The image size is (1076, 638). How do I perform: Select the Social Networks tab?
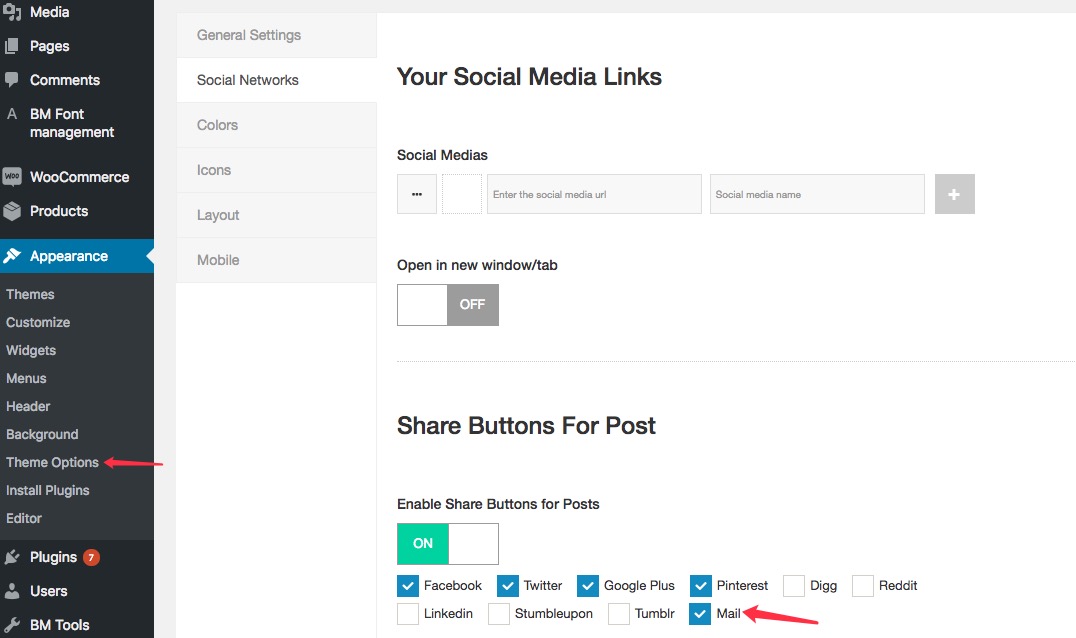coord(276,80)
